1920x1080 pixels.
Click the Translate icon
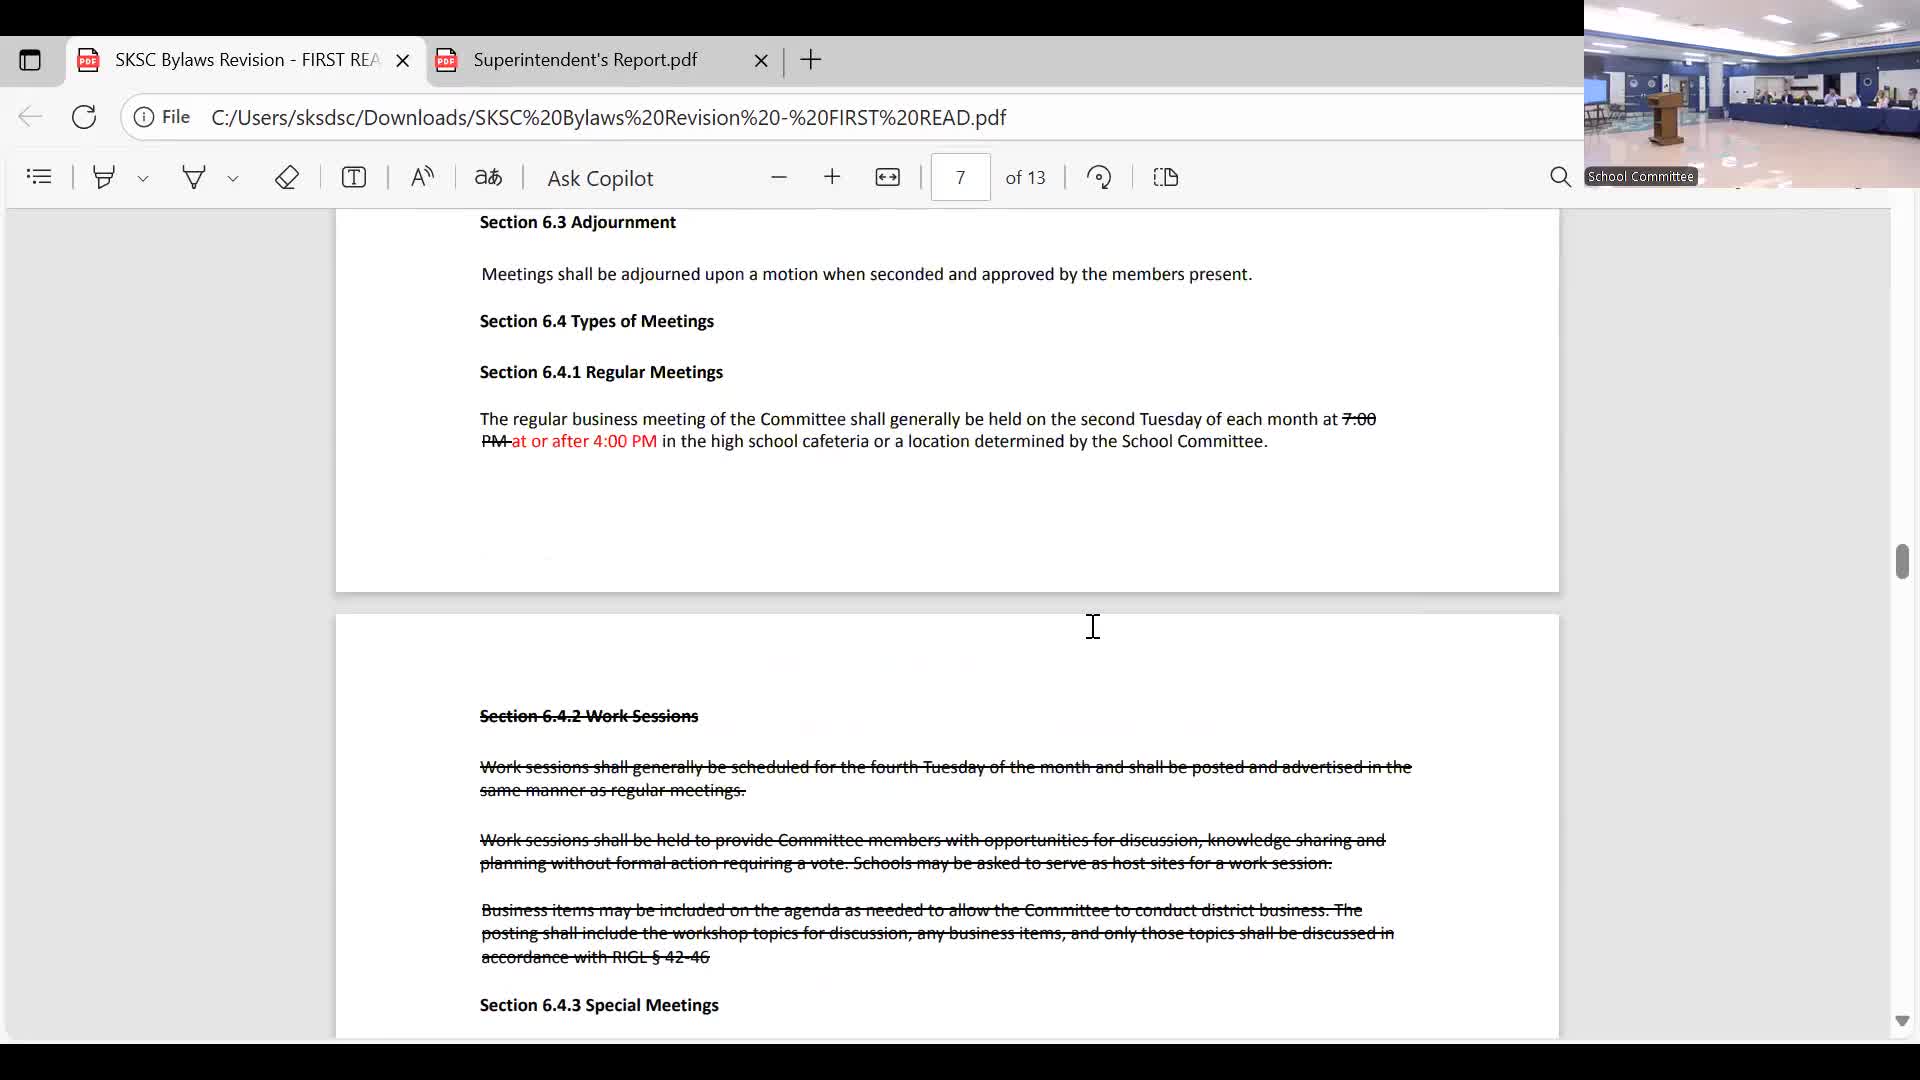click(488, 177)
